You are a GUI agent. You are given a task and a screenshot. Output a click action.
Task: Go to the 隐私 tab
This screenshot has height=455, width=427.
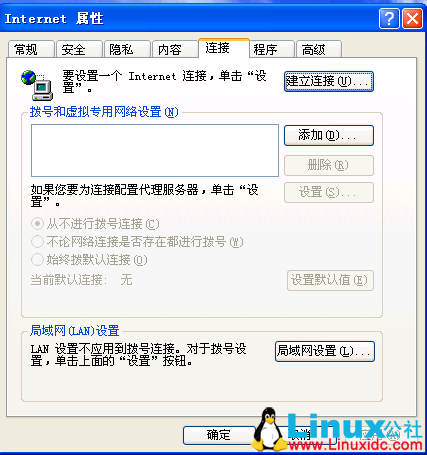click(x=127, y=49)
